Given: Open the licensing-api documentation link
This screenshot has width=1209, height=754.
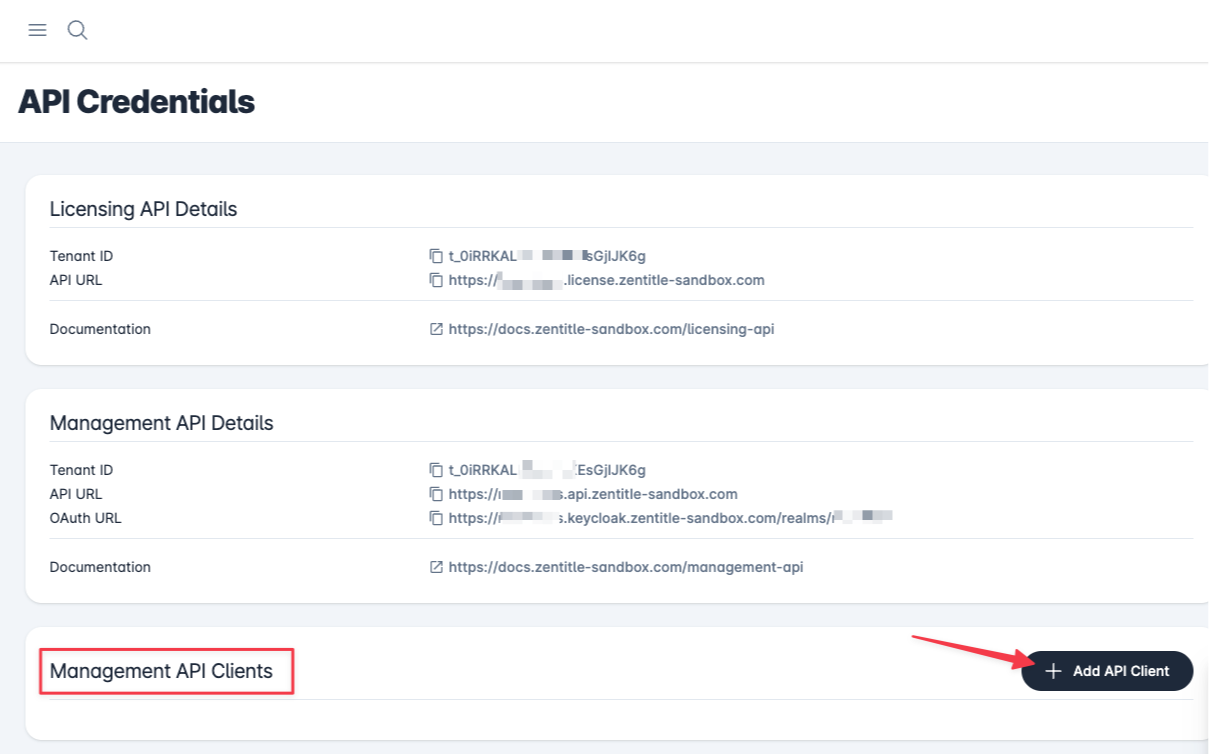Looking at the screenshot, I should pyautogui.click(x=611, y=329).
